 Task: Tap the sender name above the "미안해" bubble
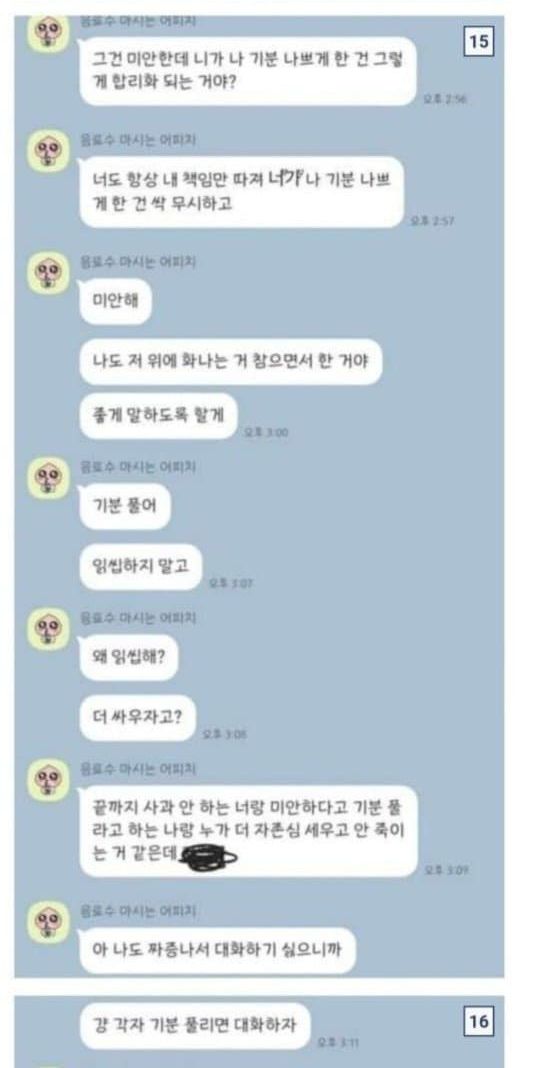coord(138,262)
